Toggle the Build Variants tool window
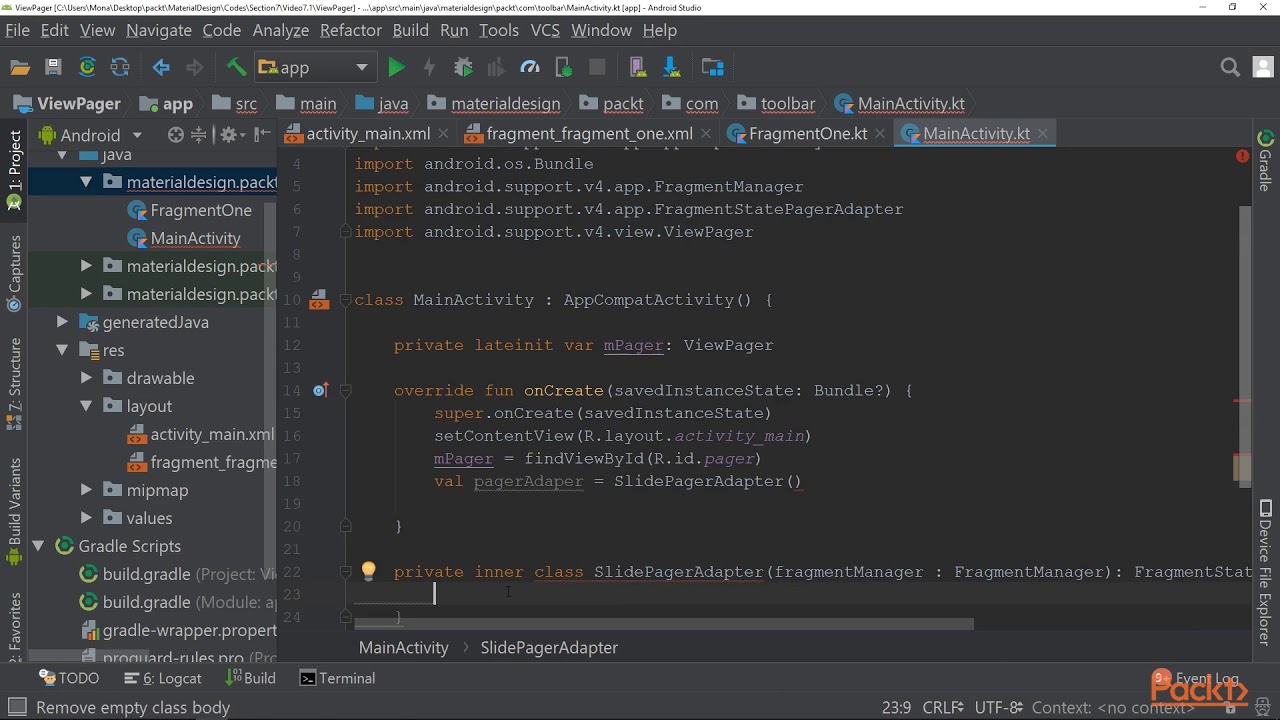The width and height of the screenshot is (1280, 720). (14, 511)
